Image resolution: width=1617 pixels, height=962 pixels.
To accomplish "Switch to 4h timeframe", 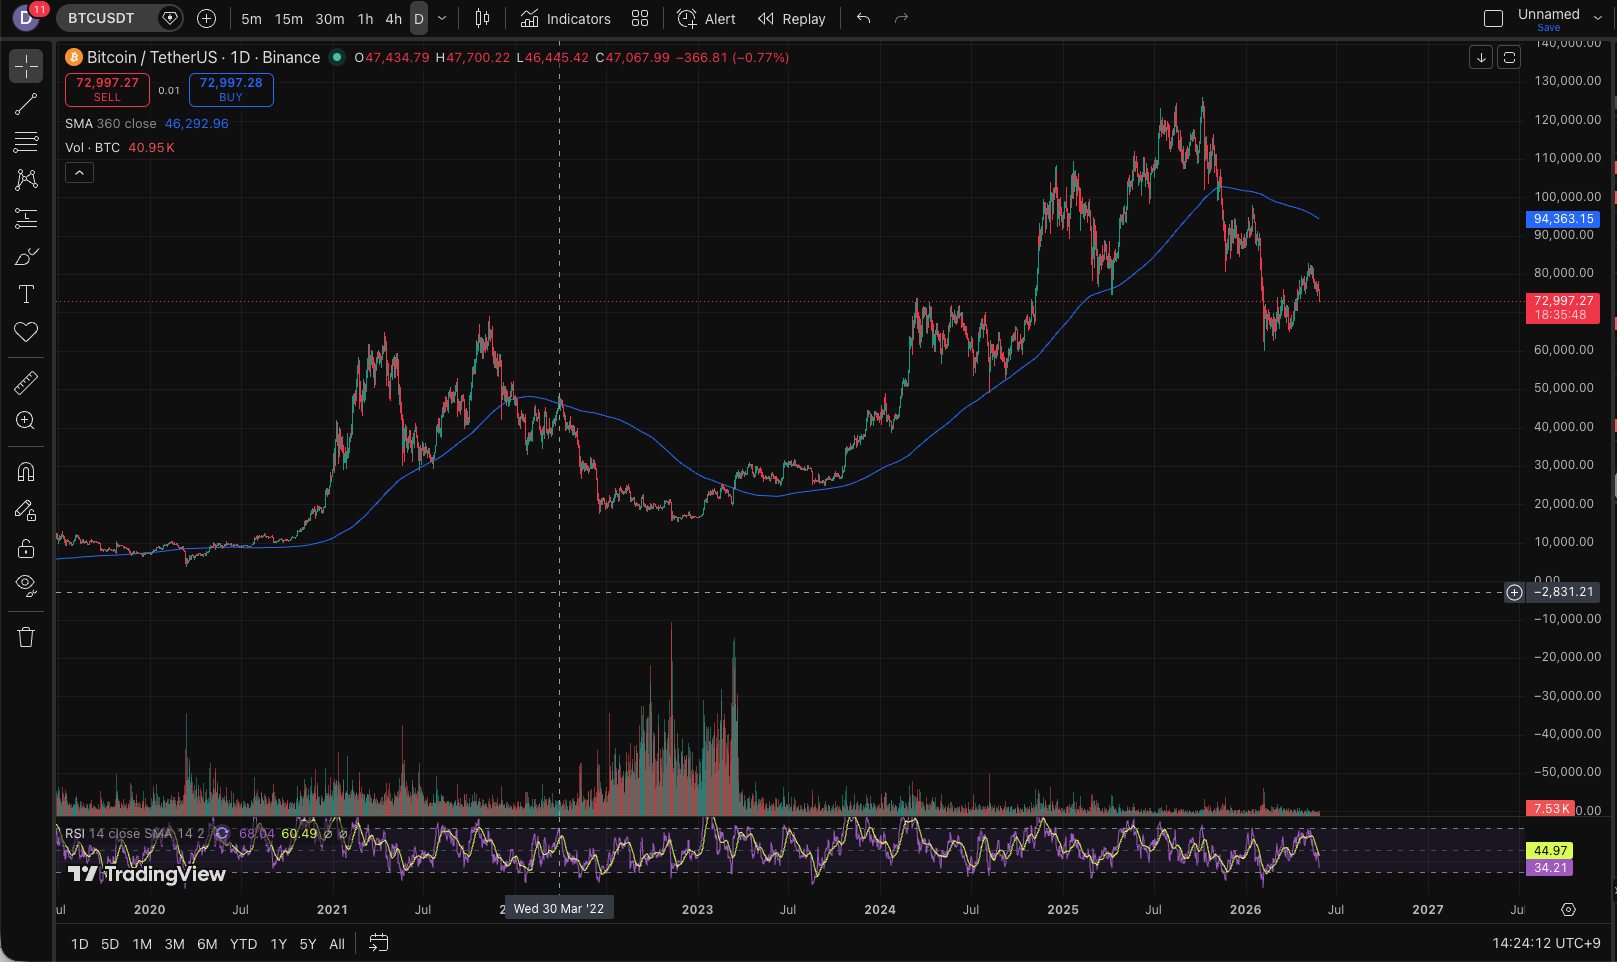I will [x=394, y=19].
